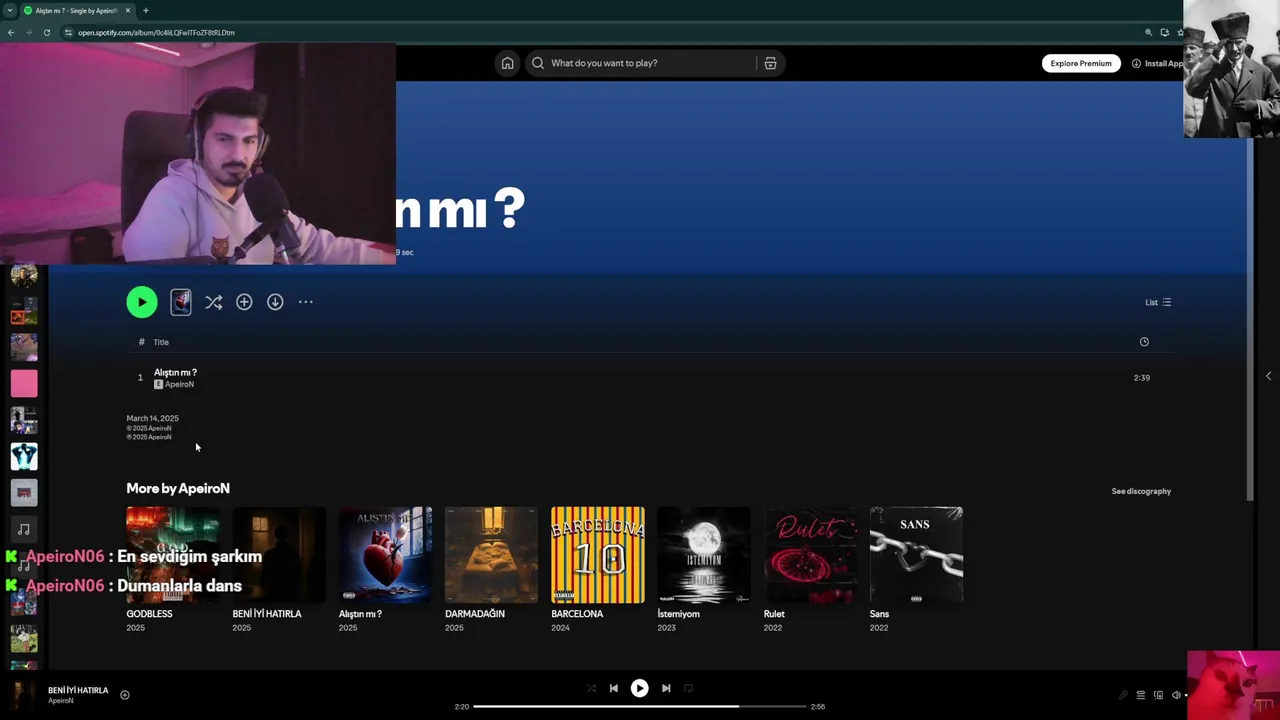Reload the page with browser refresh
Viewport: 1280px width, 720px height.
pyautogui.click(x=47, y=32)
